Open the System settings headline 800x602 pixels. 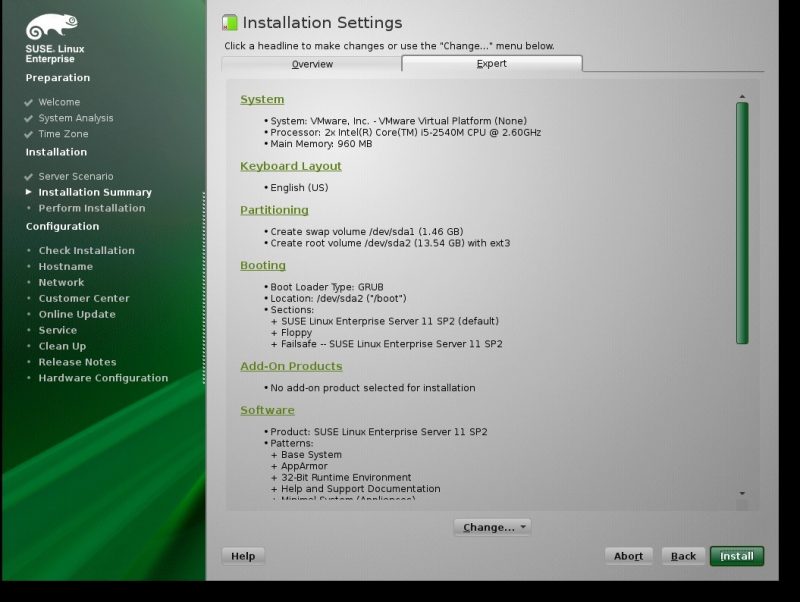click(262, 100)
